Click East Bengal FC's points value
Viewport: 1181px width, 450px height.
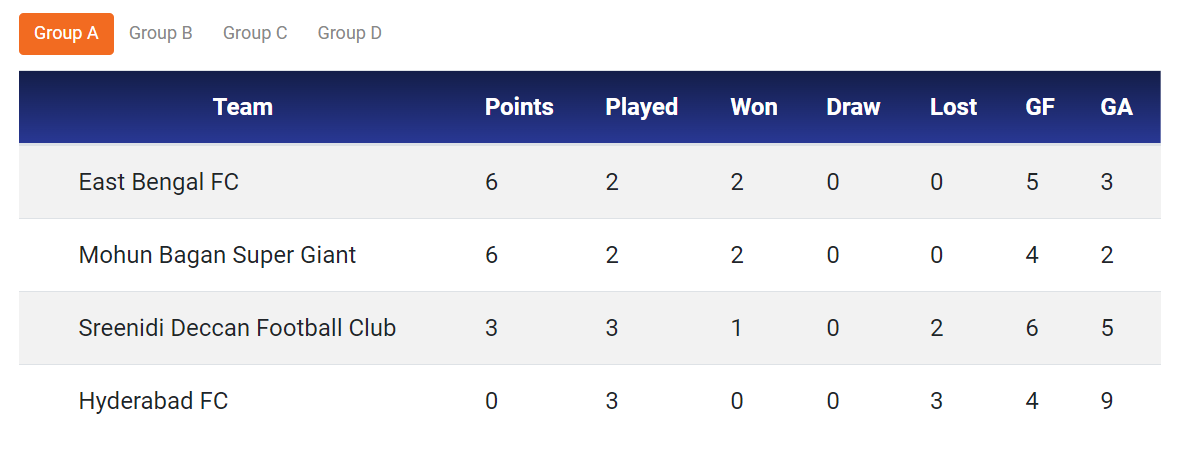click(491, 182)
